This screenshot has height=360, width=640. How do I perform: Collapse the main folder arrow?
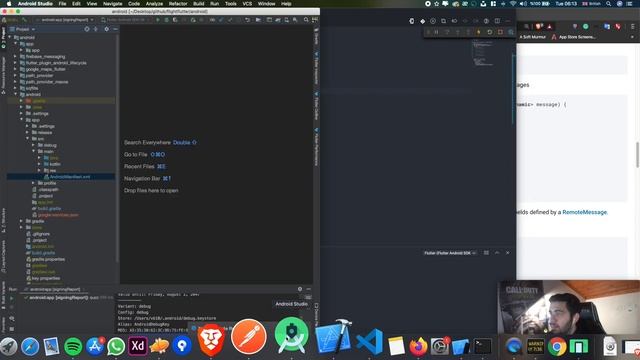[34, 151]
